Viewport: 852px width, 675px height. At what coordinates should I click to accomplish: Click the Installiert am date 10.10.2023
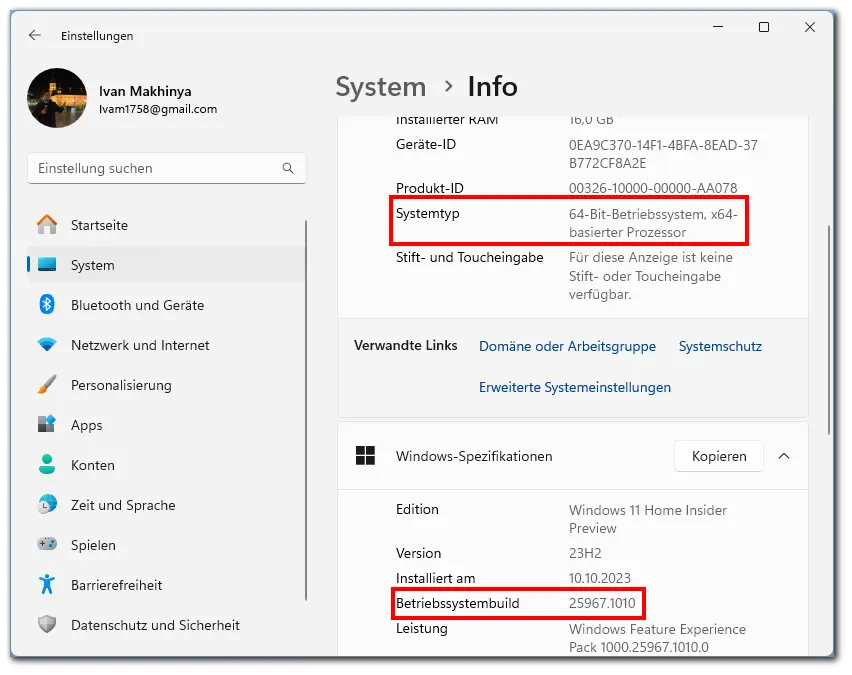pos(599,578)
